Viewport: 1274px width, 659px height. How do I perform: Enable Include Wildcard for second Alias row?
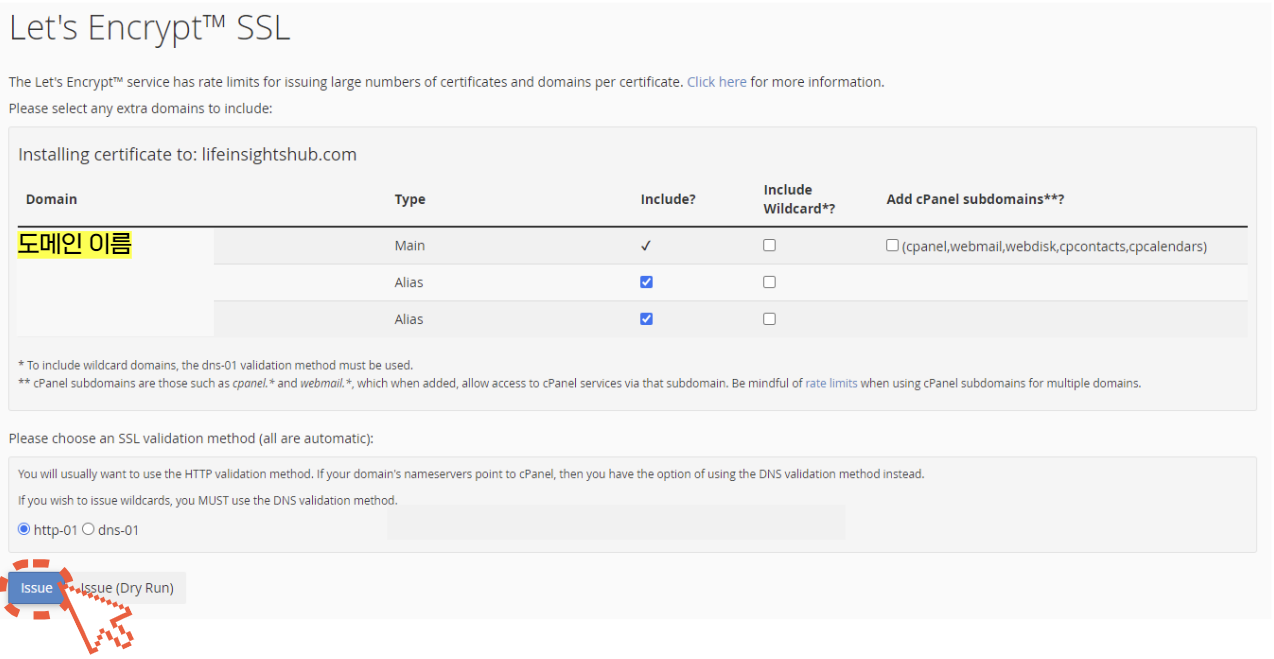click(769, 319)
